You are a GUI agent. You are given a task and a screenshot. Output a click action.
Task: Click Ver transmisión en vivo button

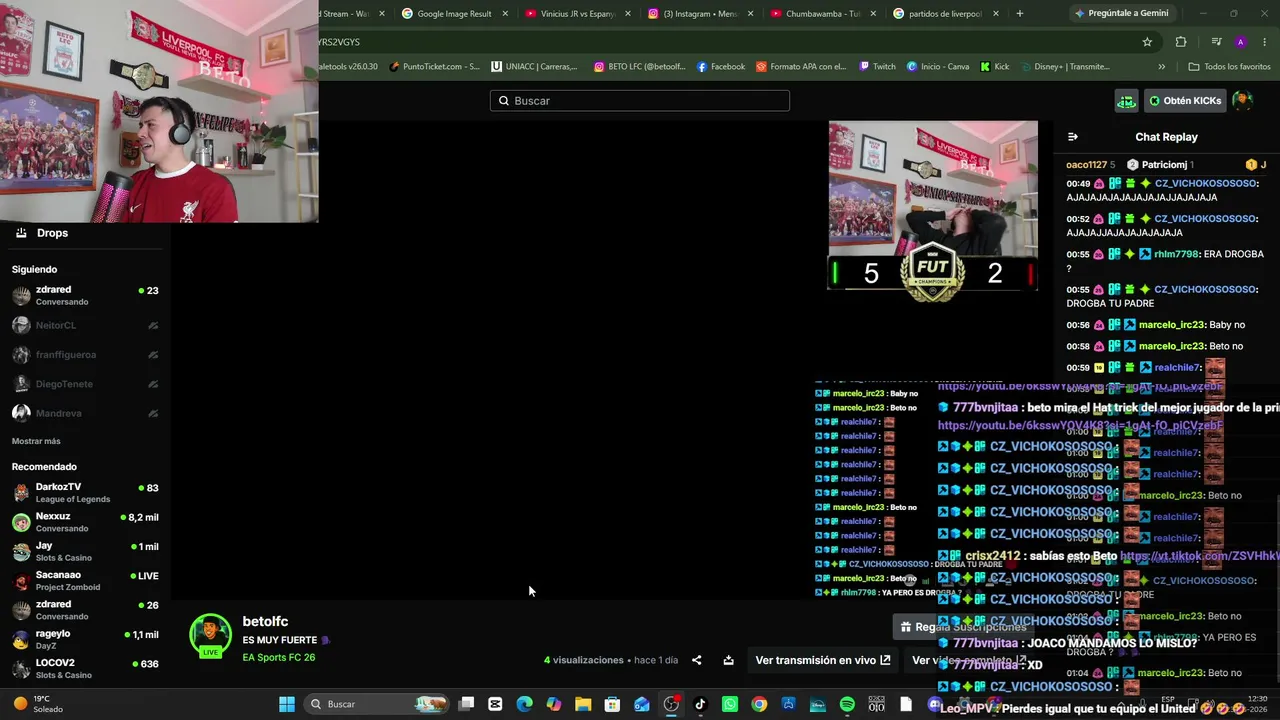point(822,660)
